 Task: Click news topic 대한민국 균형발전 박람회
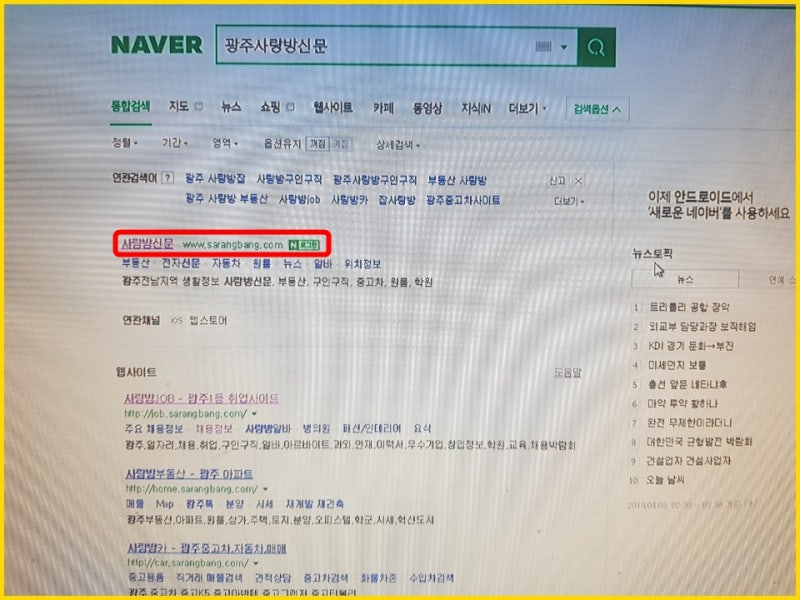(700, 442)
